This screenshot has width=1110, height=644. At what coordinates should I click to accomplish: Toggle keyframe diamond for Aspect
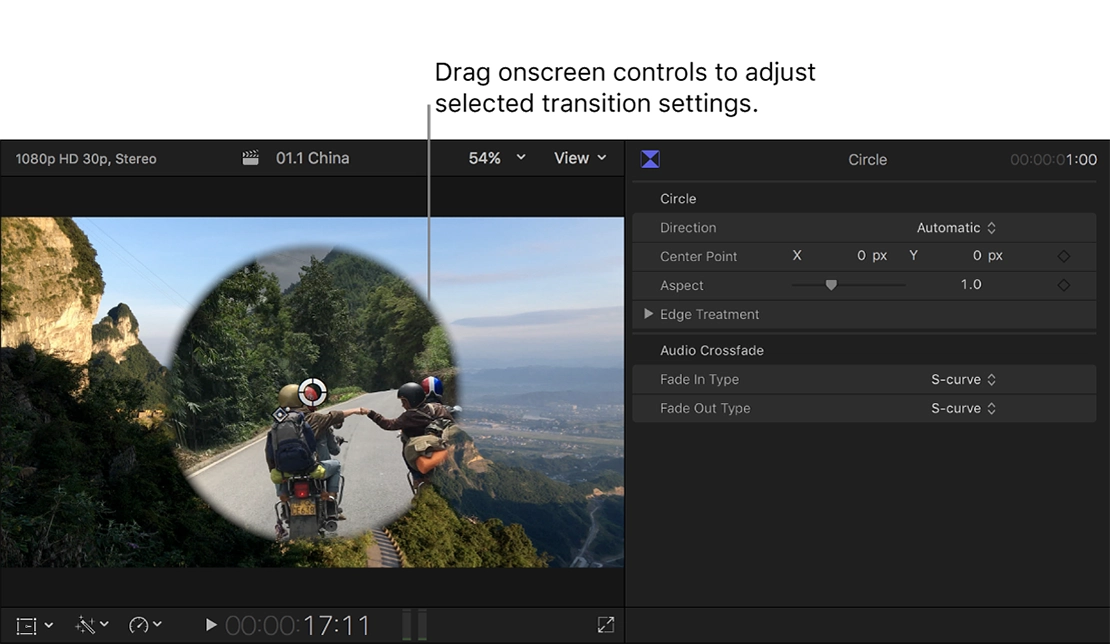tap(1064, 285)
